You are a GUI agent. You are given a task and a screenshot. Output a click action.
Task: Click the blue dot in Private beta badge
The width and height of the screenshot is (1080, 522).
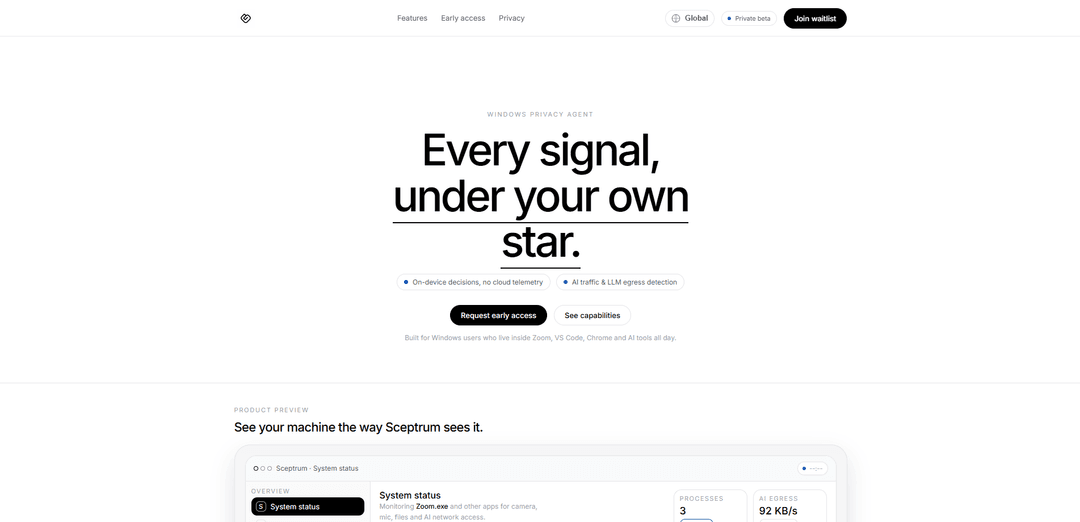[729, 18]
